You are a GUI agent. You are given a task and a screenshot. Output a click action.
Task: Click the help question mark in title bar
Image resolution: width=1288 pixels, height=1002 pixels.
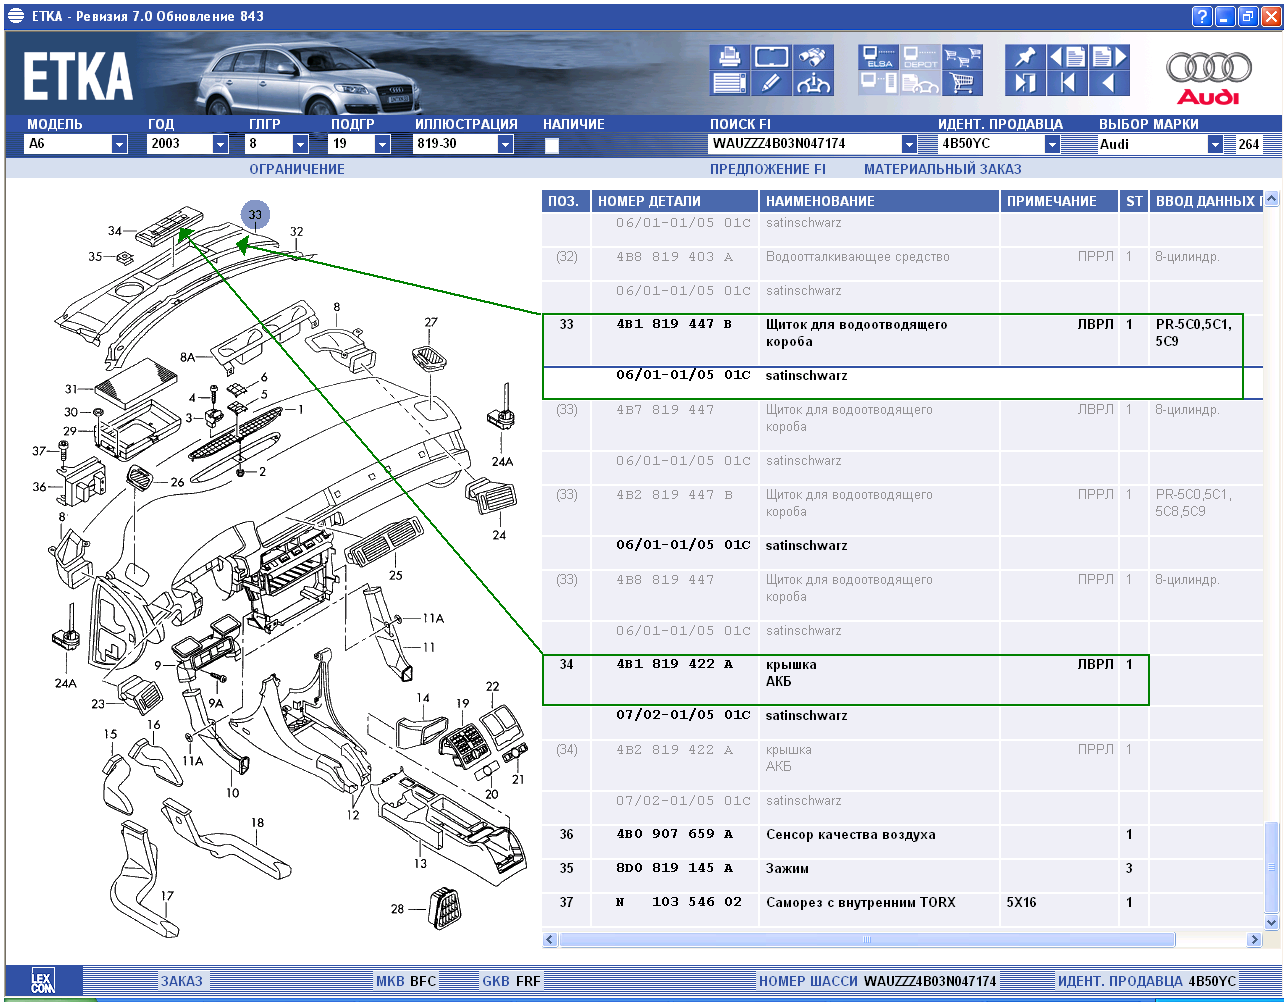(1202, 16)
